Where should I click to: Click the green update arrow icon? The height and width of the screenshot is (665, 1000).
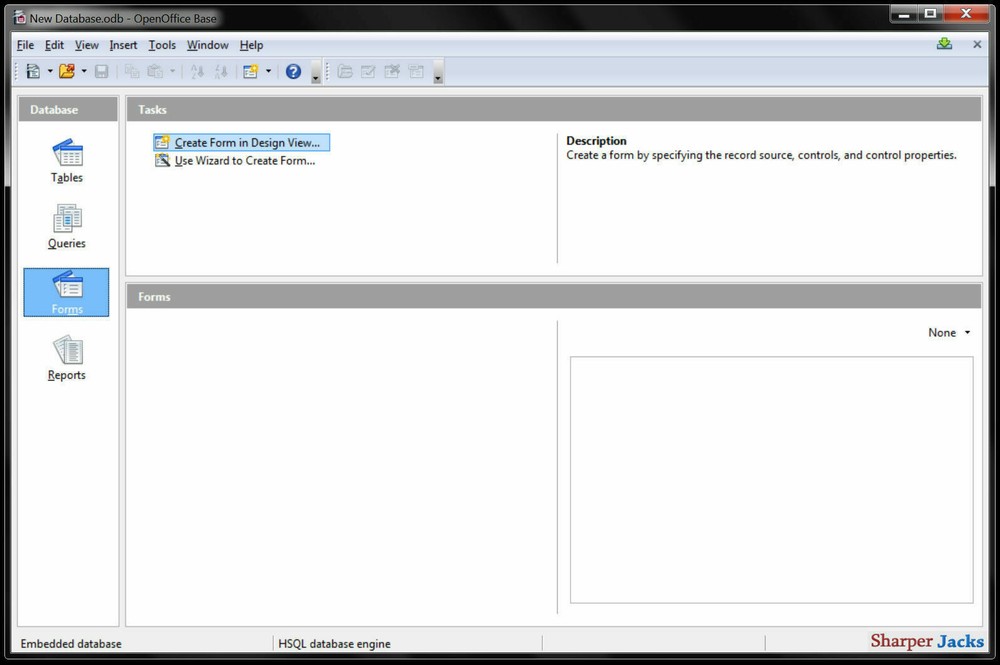point(943,44)
